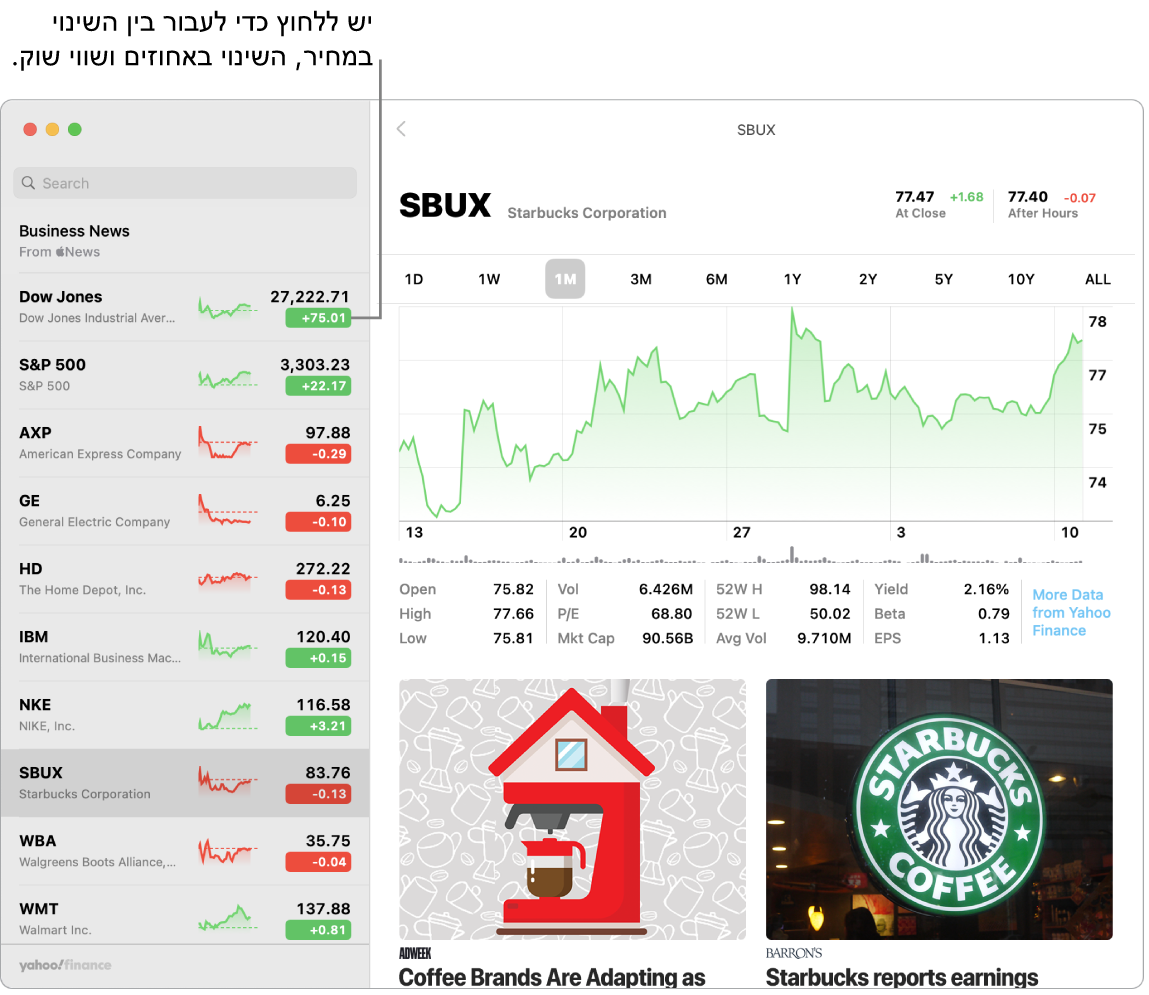Click the Mkt Cap value 90.56B
The height and width of the screenshot is (995, 1149).
pyautogui.click(x=668, y=639)
